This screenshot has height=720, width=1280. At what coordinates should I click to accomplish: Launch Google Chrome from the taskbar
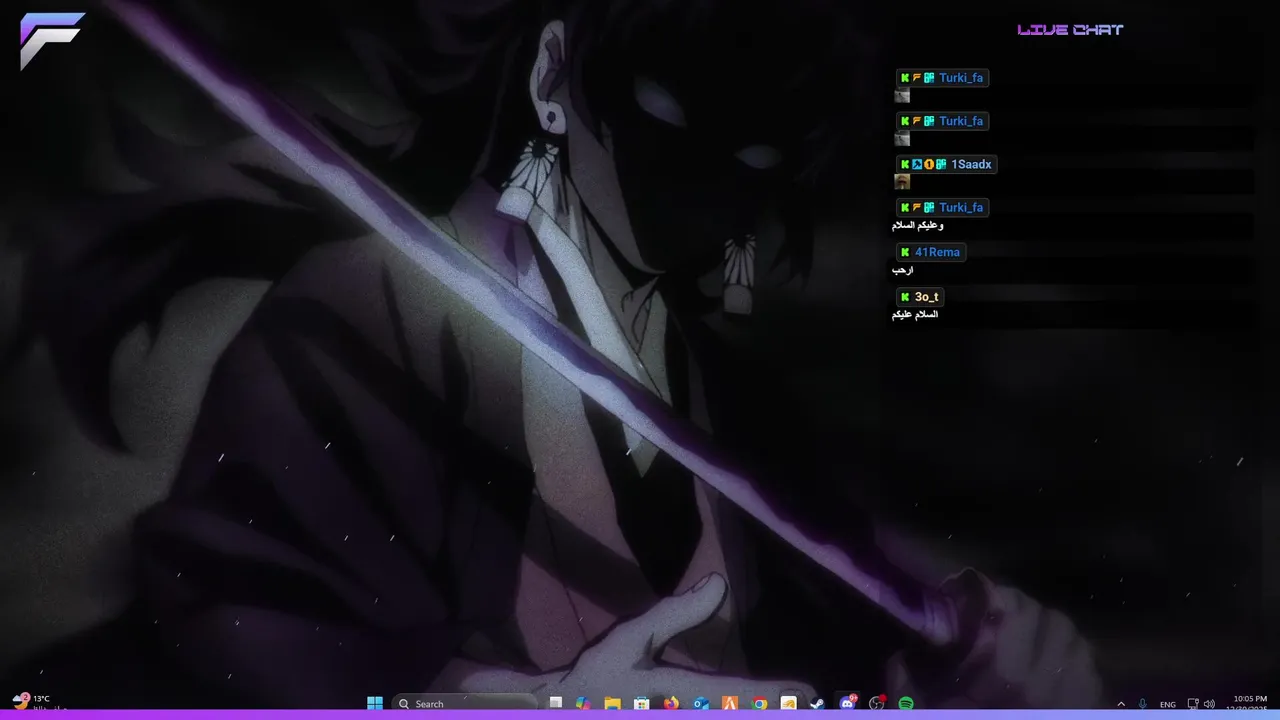pos(760,703)
